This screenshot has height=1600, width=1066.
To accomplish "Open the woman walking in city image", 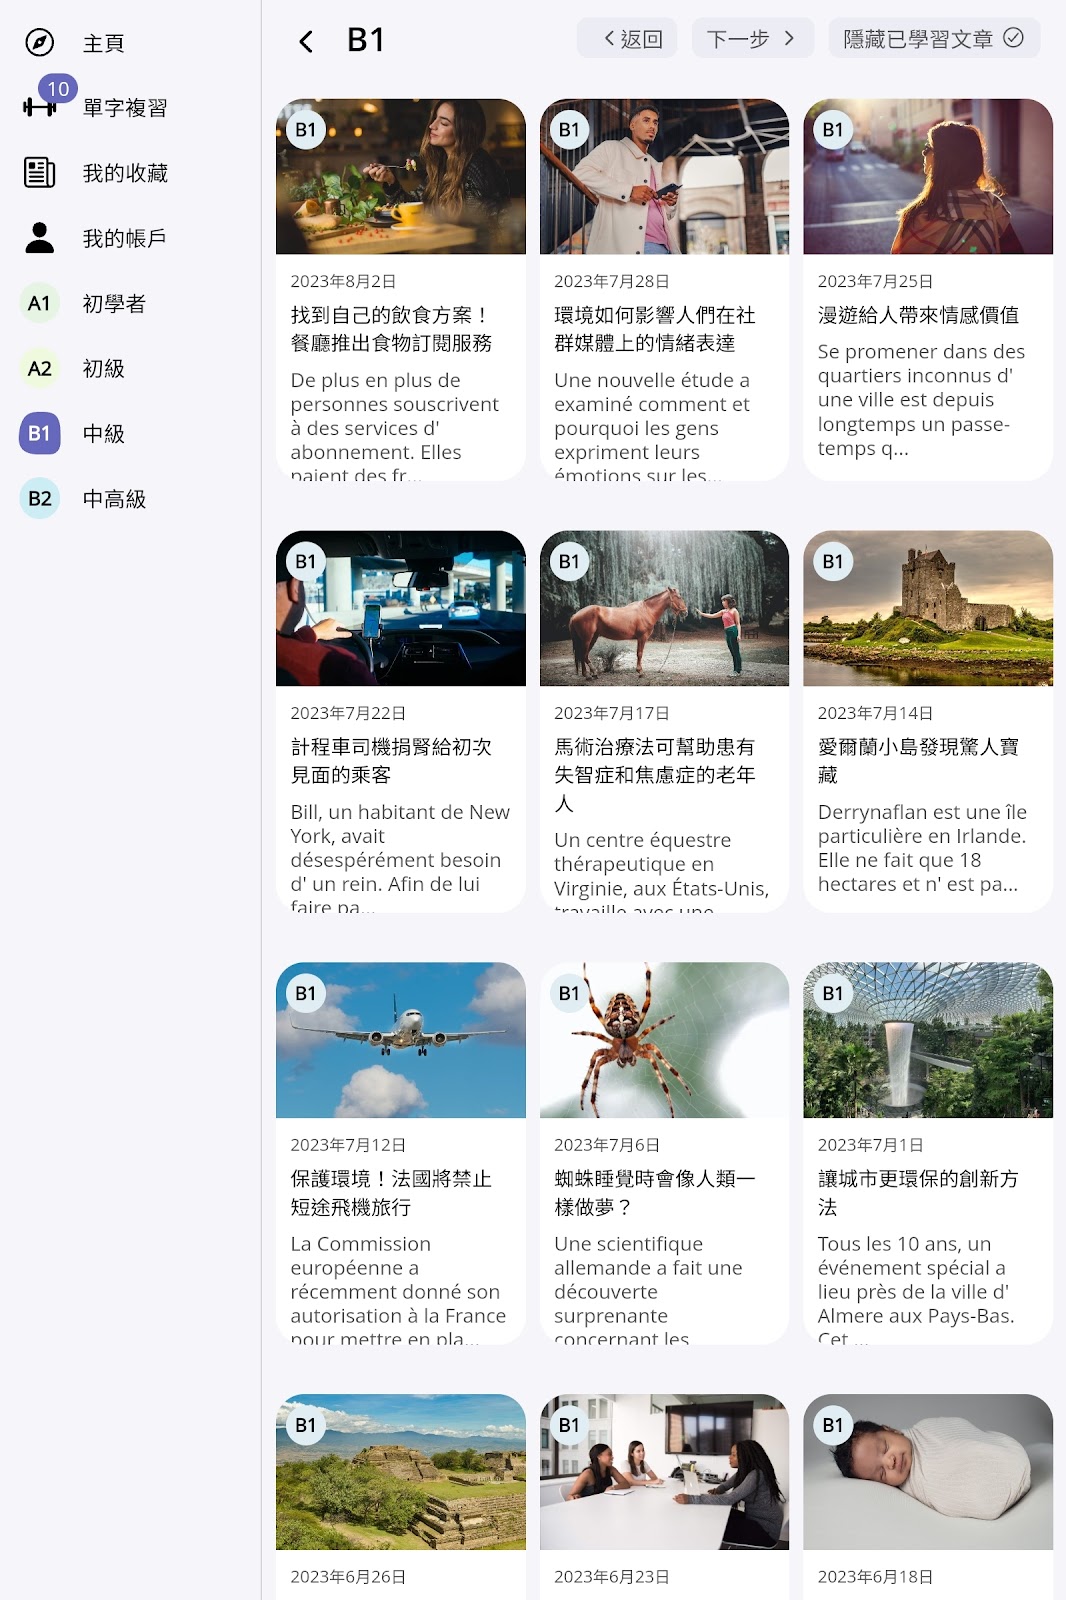I will (928, 176).
